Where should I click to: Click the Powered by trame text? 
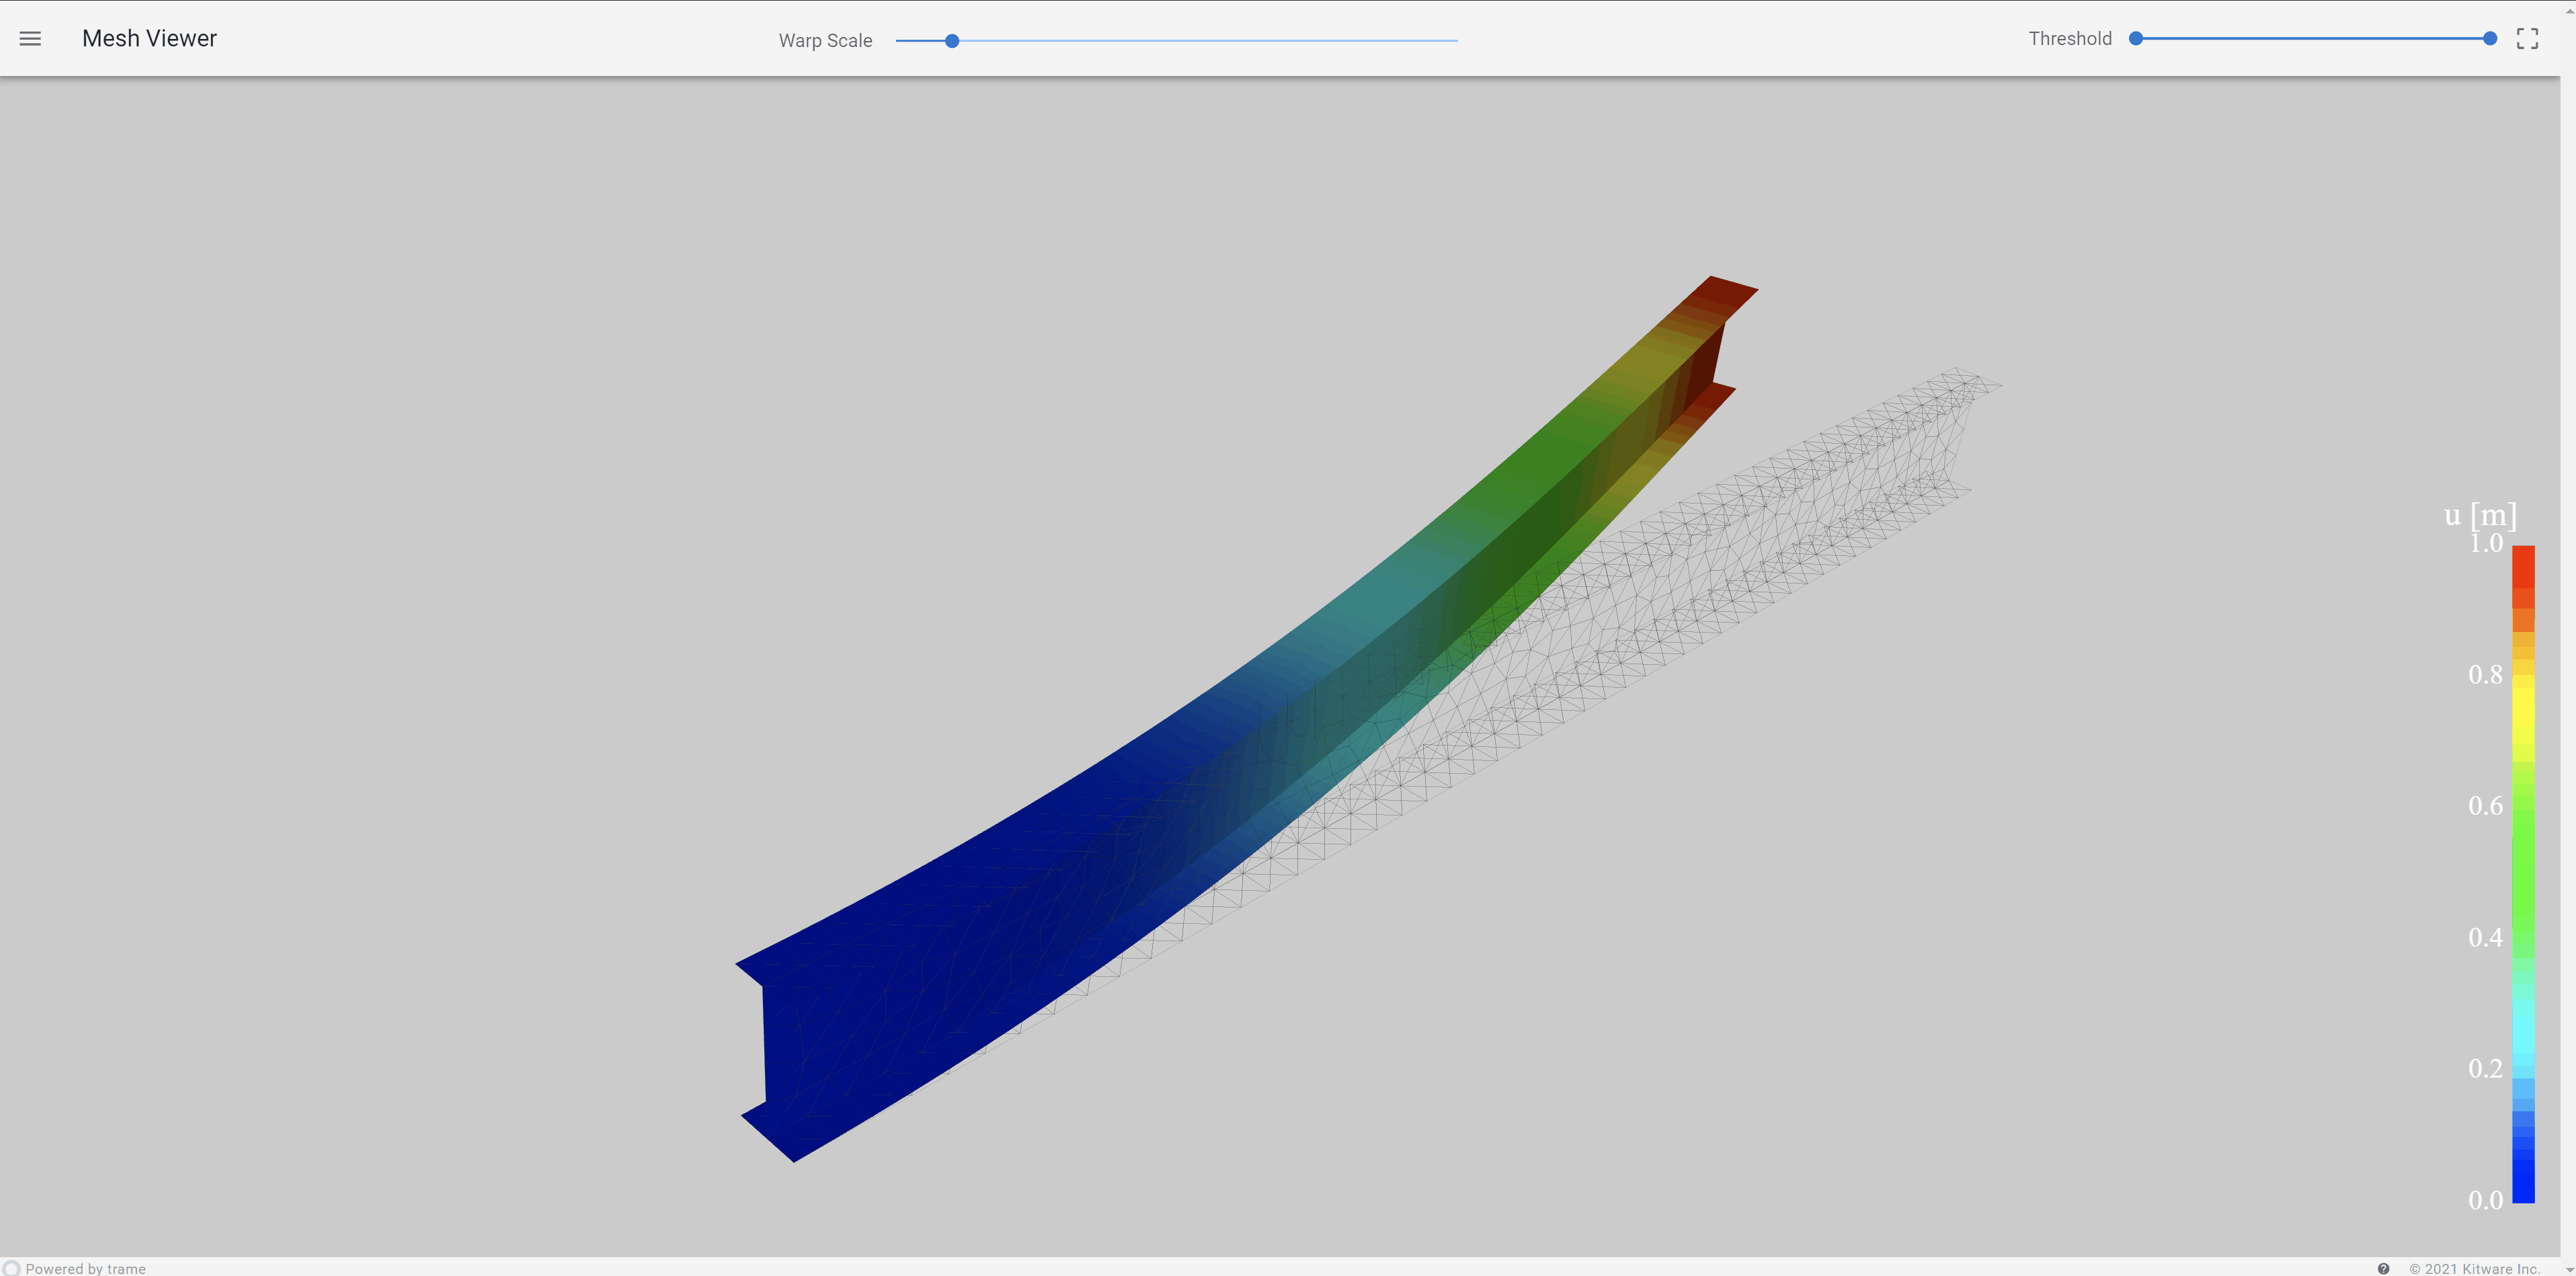pos(86,1268)
